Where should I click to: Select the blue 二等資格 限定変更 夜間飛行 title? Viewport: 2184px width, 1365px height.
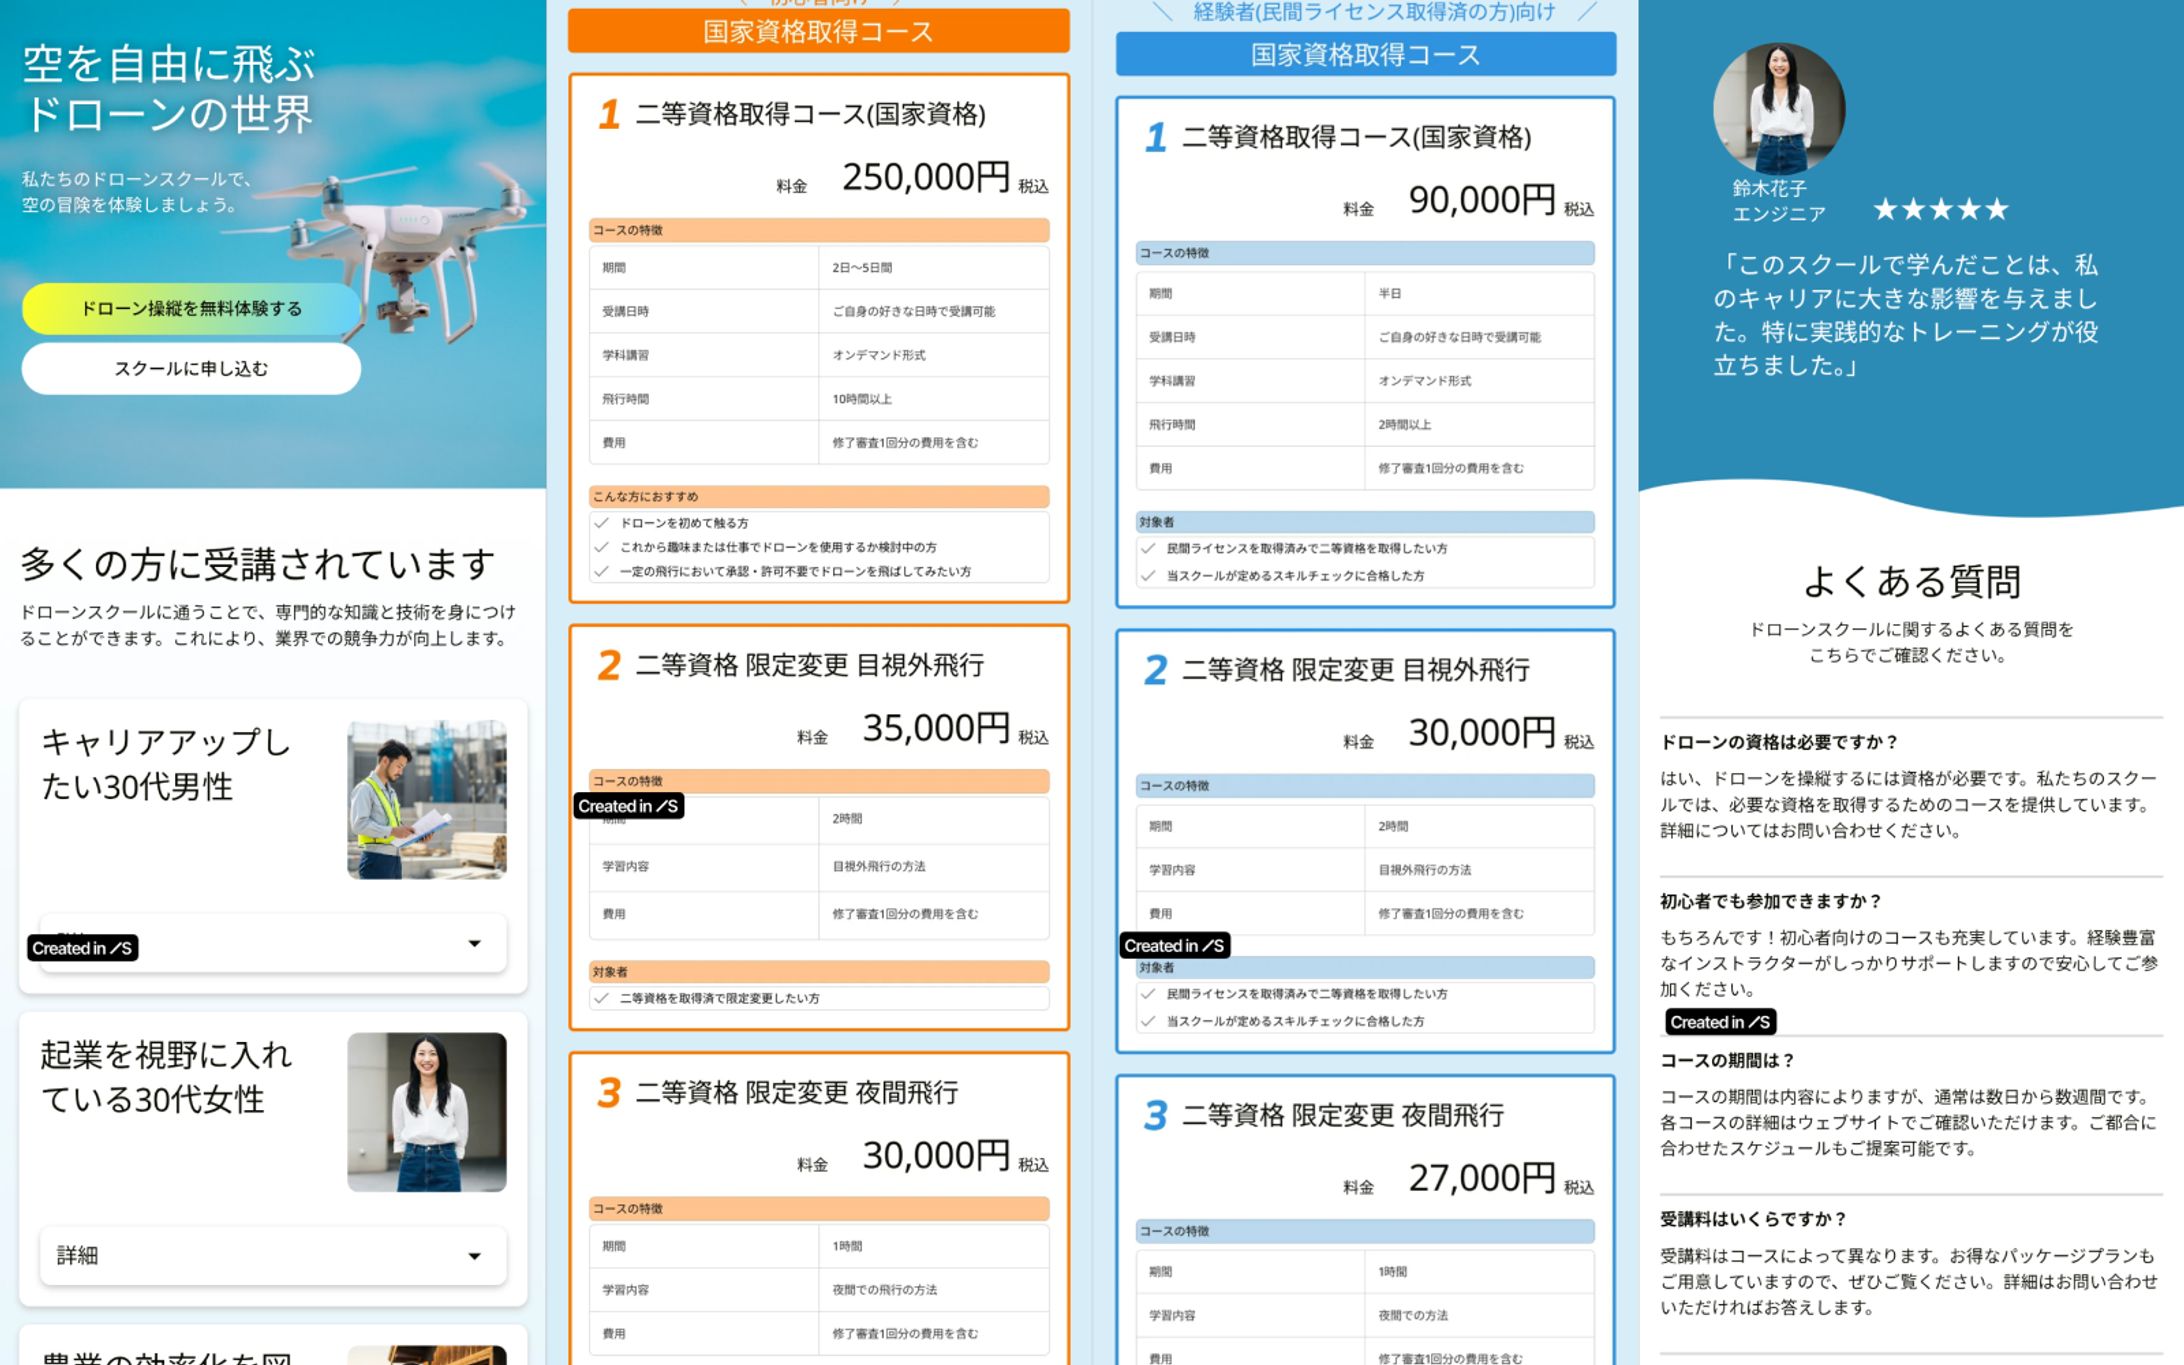pyautogui.click(x=1343, y=1115)
